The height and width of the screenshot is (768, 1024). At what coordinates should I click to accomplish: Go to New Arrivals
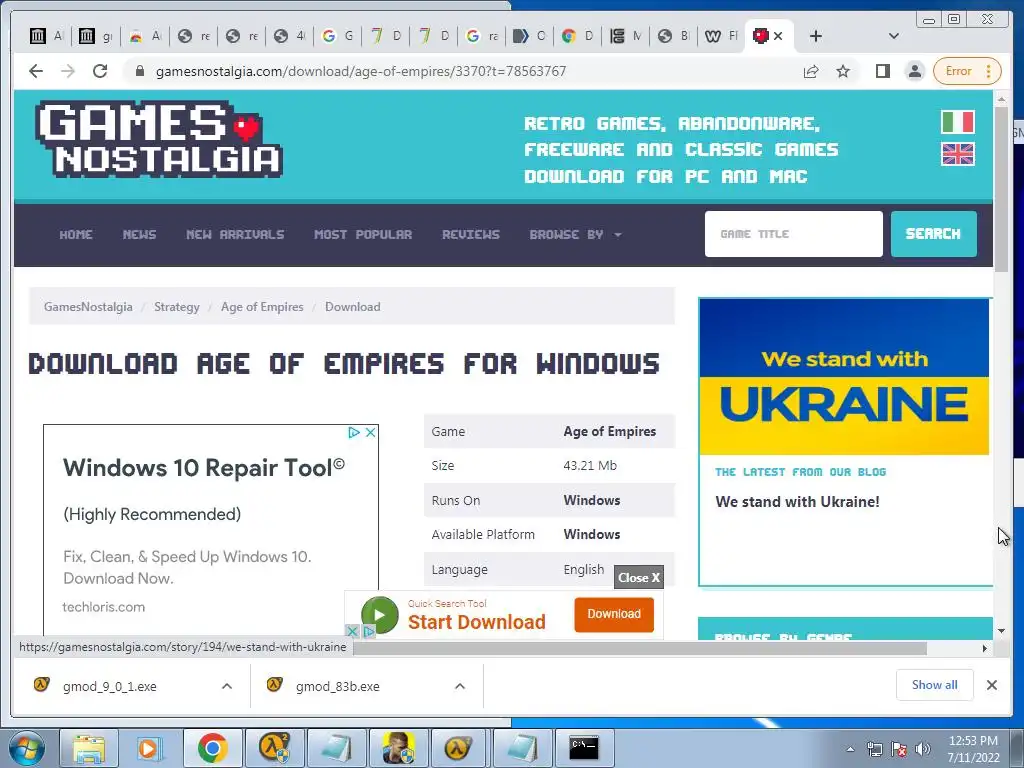[235, 234]
